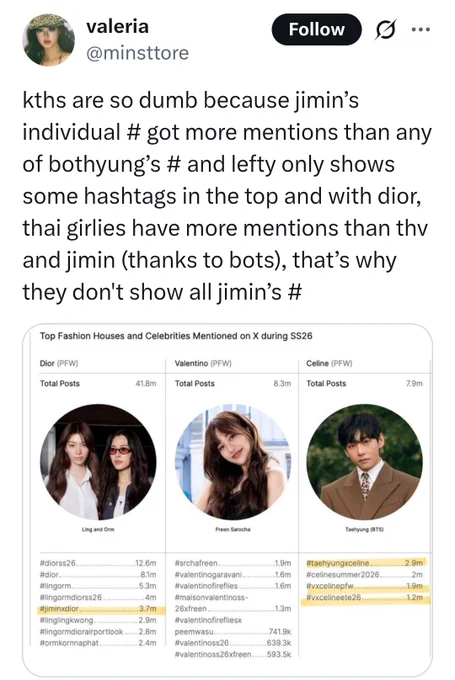The image size is (455, 680).
Task: Select the #celinesummer2026 hashtag row
Action: tap(365, 574)
